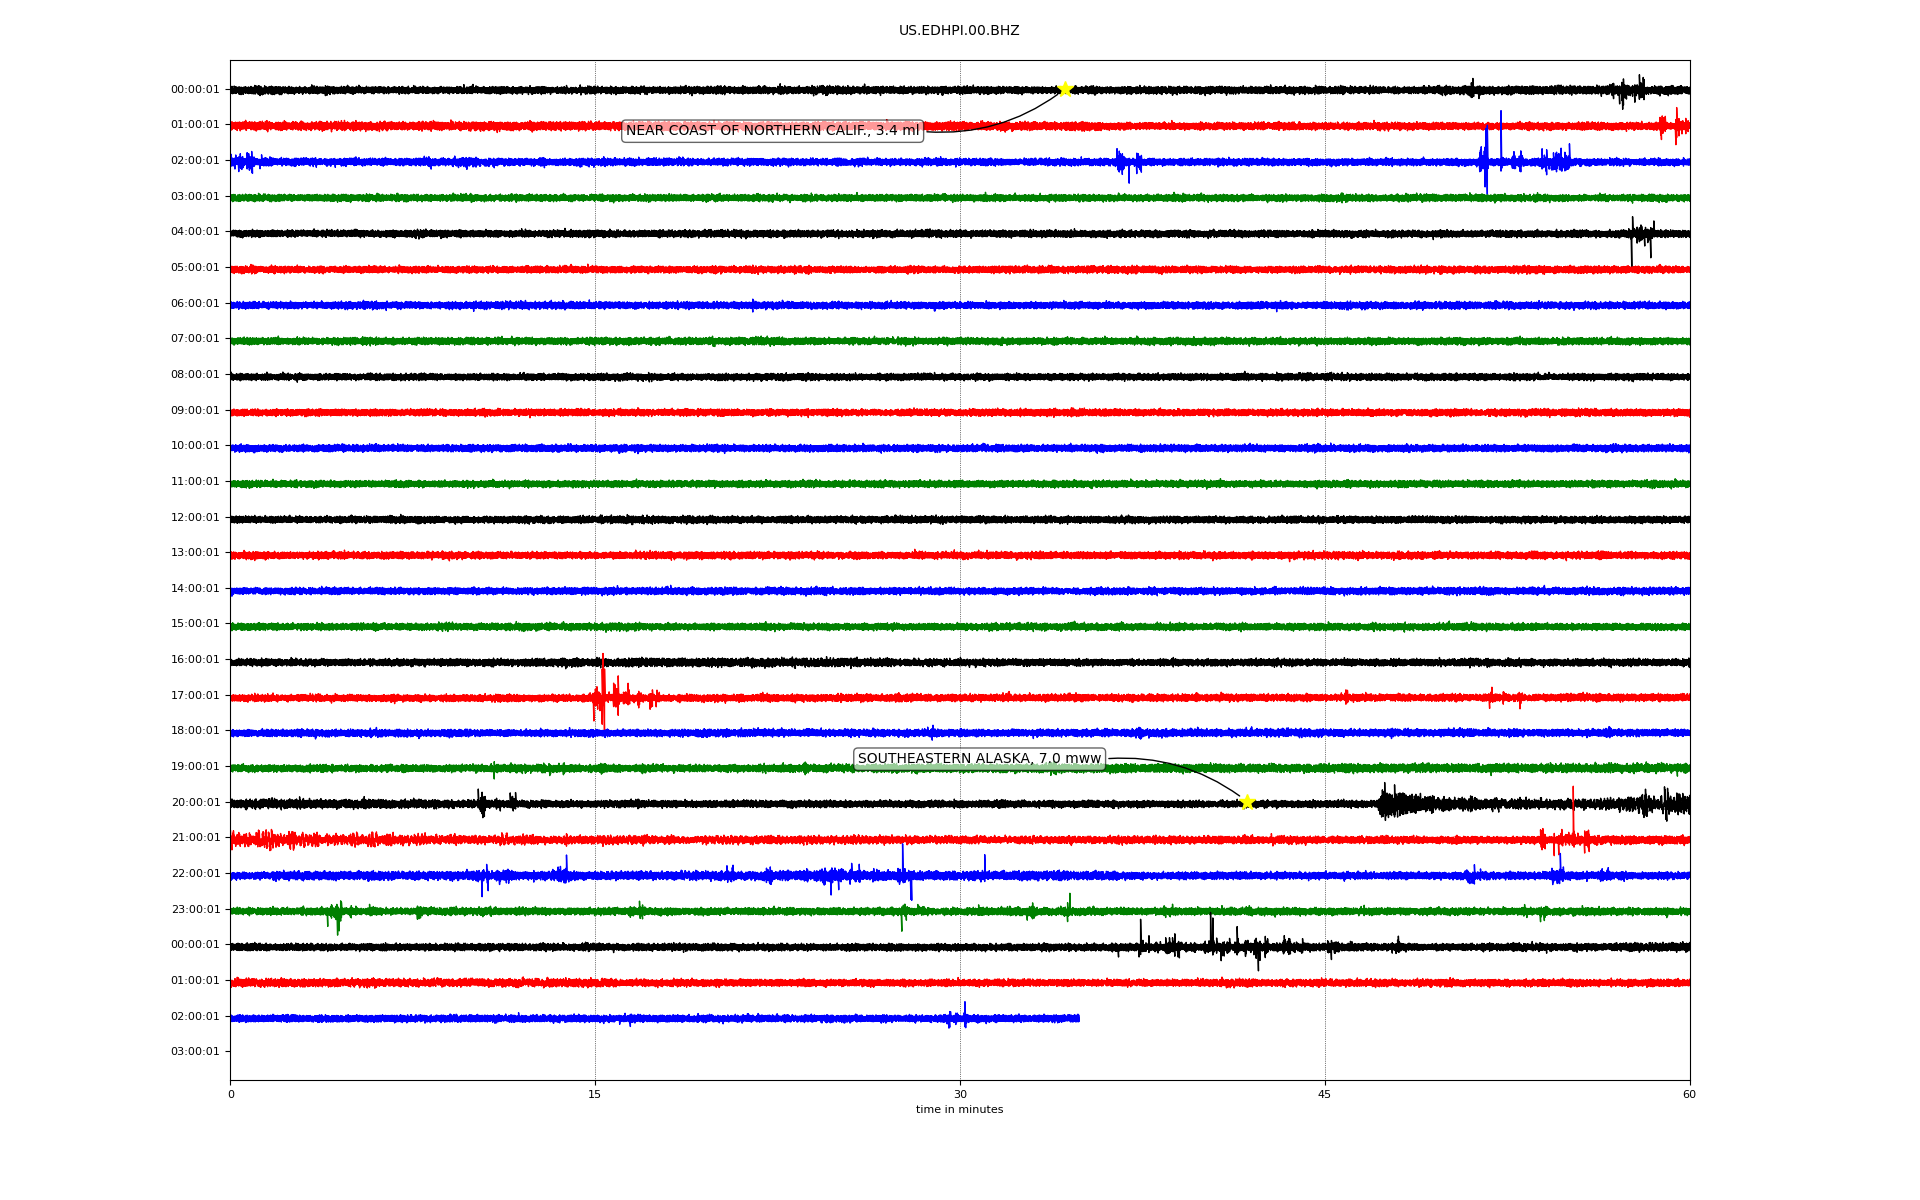
Task: Click the 60 minute x-axis tick label
Action: (1689, 1094)
